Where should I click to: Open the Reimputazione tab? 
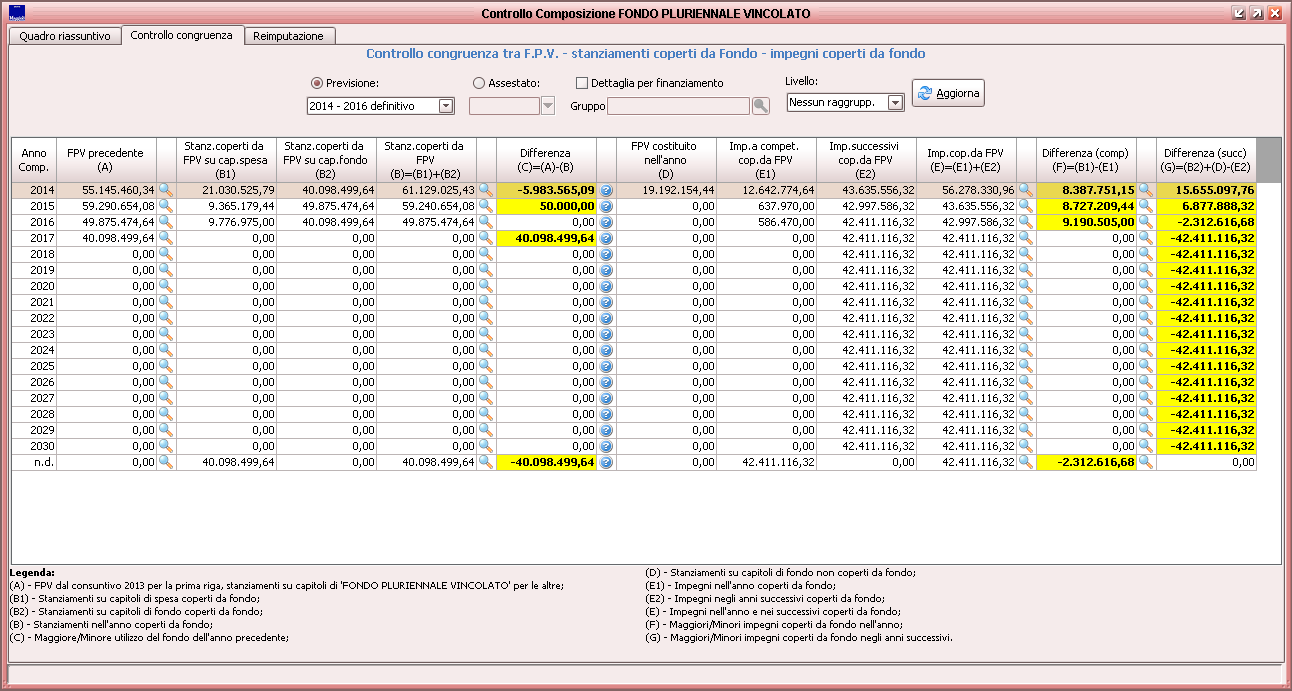click(288, 35)
